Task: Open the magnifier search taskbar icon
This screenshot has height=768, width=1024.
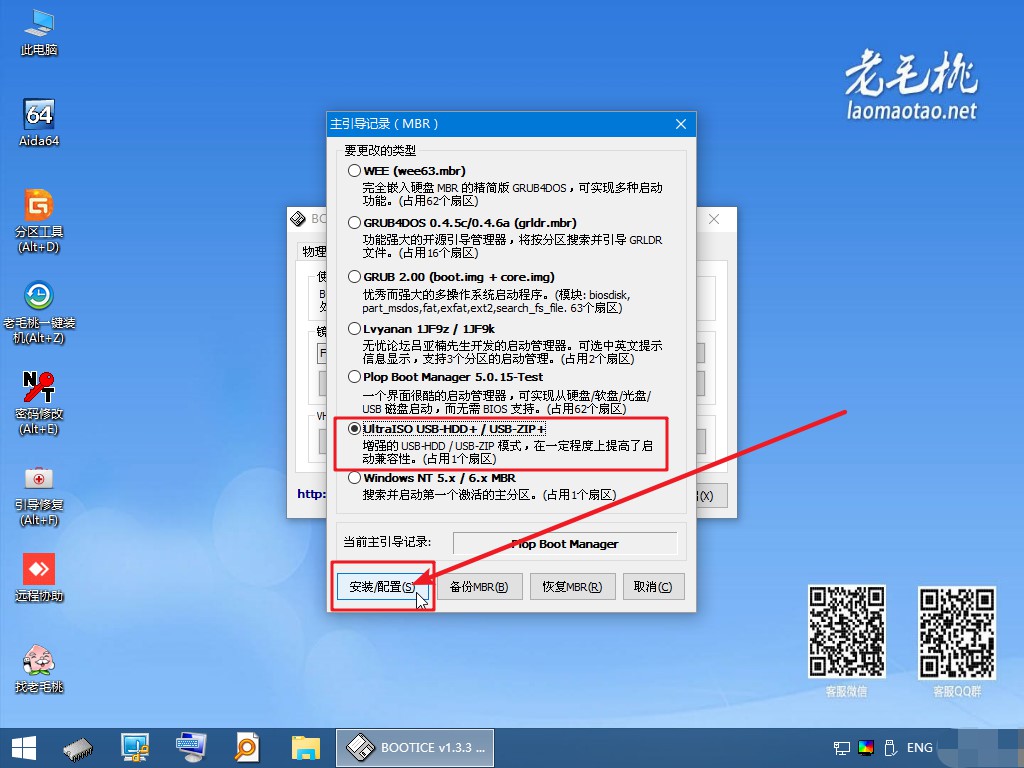Action: click(x=248, y=748)
